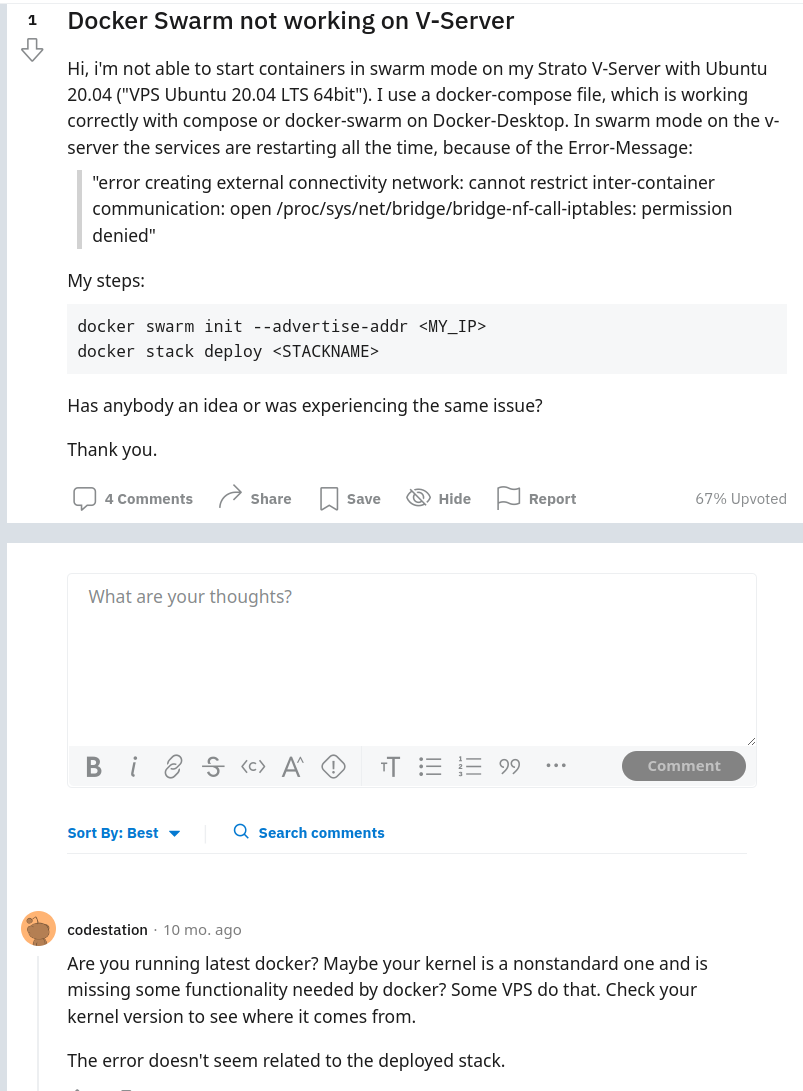Insert a block quote with the quote icon
Screen dimensions: 803x1091
point(509,766)
